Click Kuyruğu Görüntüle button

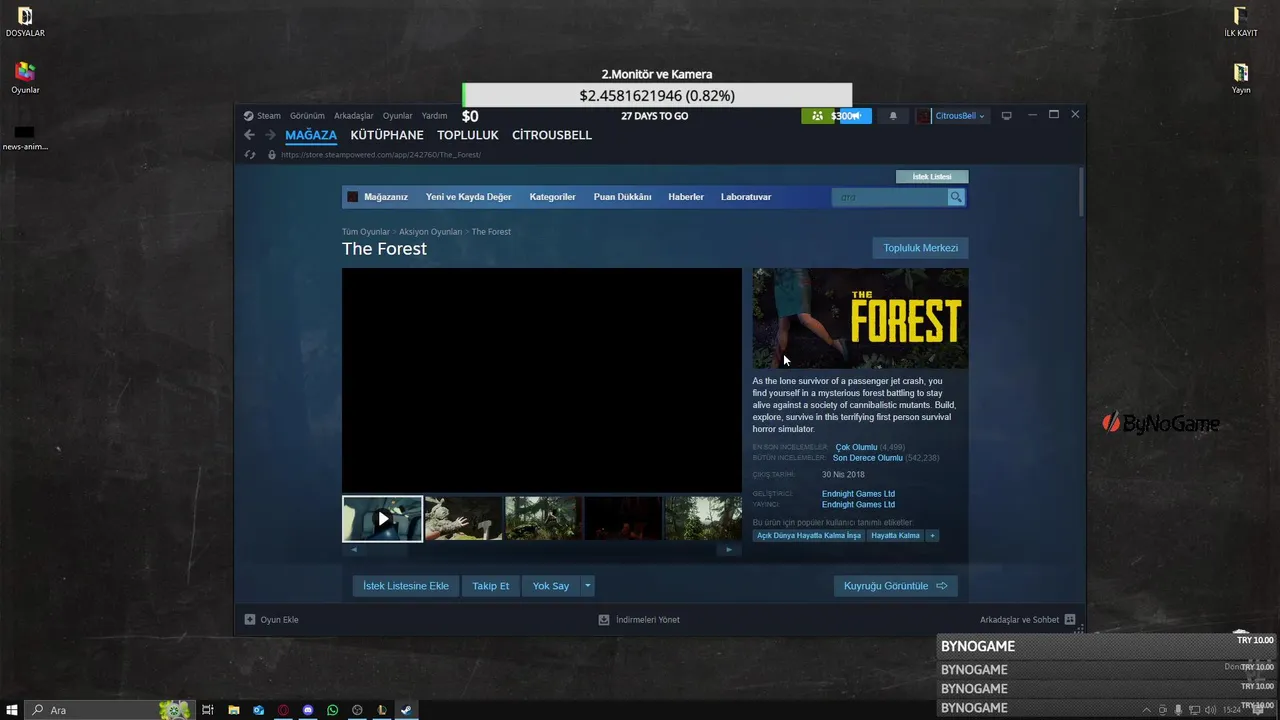(x=895, y=586)
